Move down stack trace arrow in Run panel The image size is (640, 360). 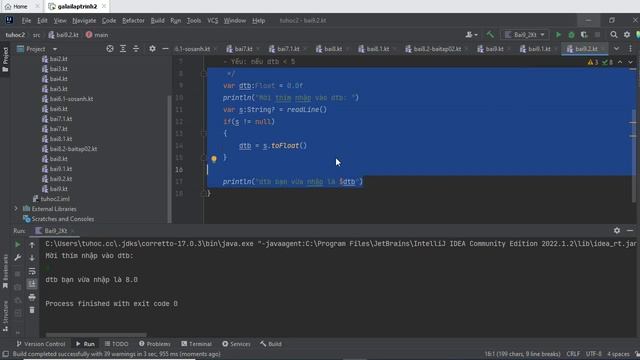pos(32,258)
